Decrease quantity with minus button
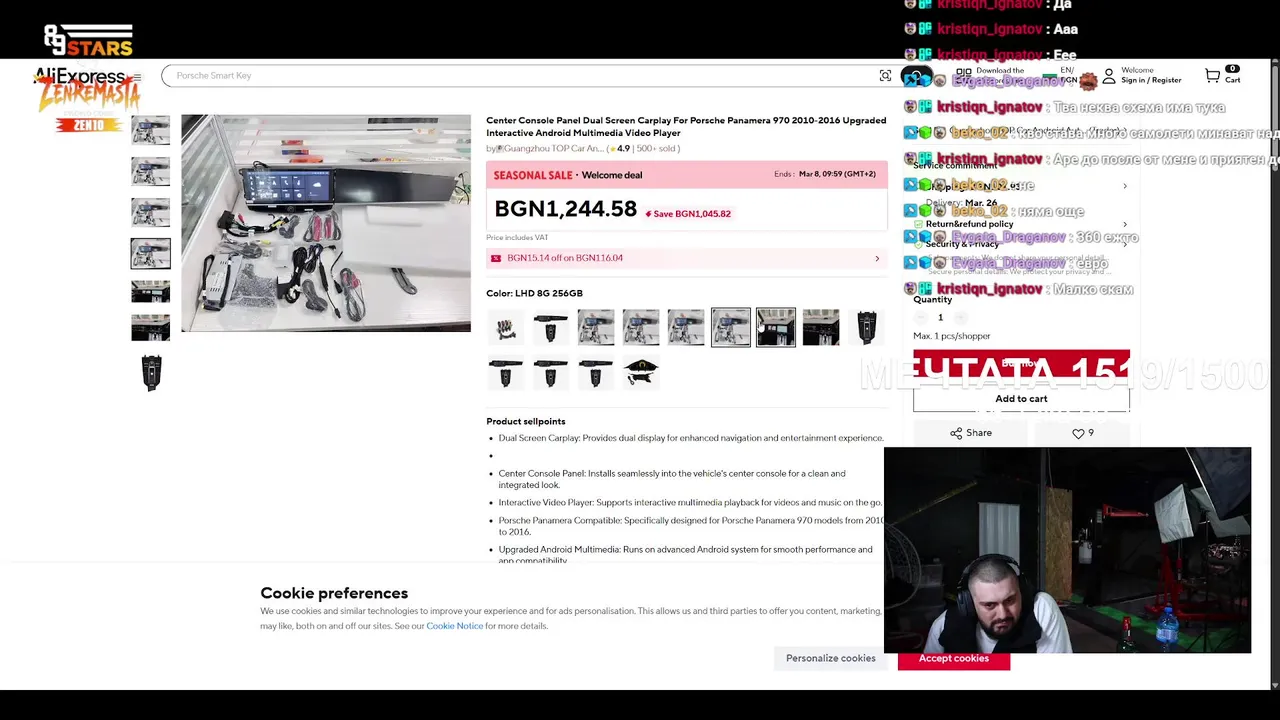This screenshot has width=1280, height=720. pos(920,317)
